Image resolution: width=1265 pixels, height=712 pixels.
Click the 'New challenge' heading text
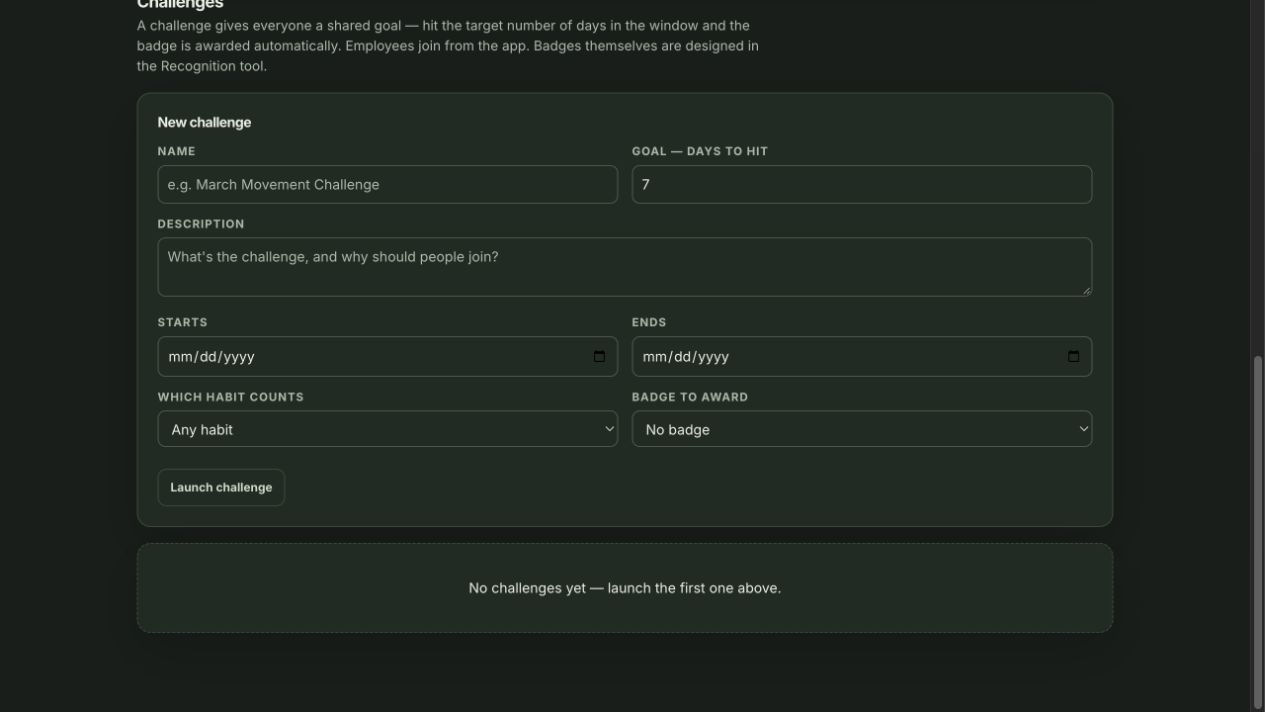click(204, 122)
